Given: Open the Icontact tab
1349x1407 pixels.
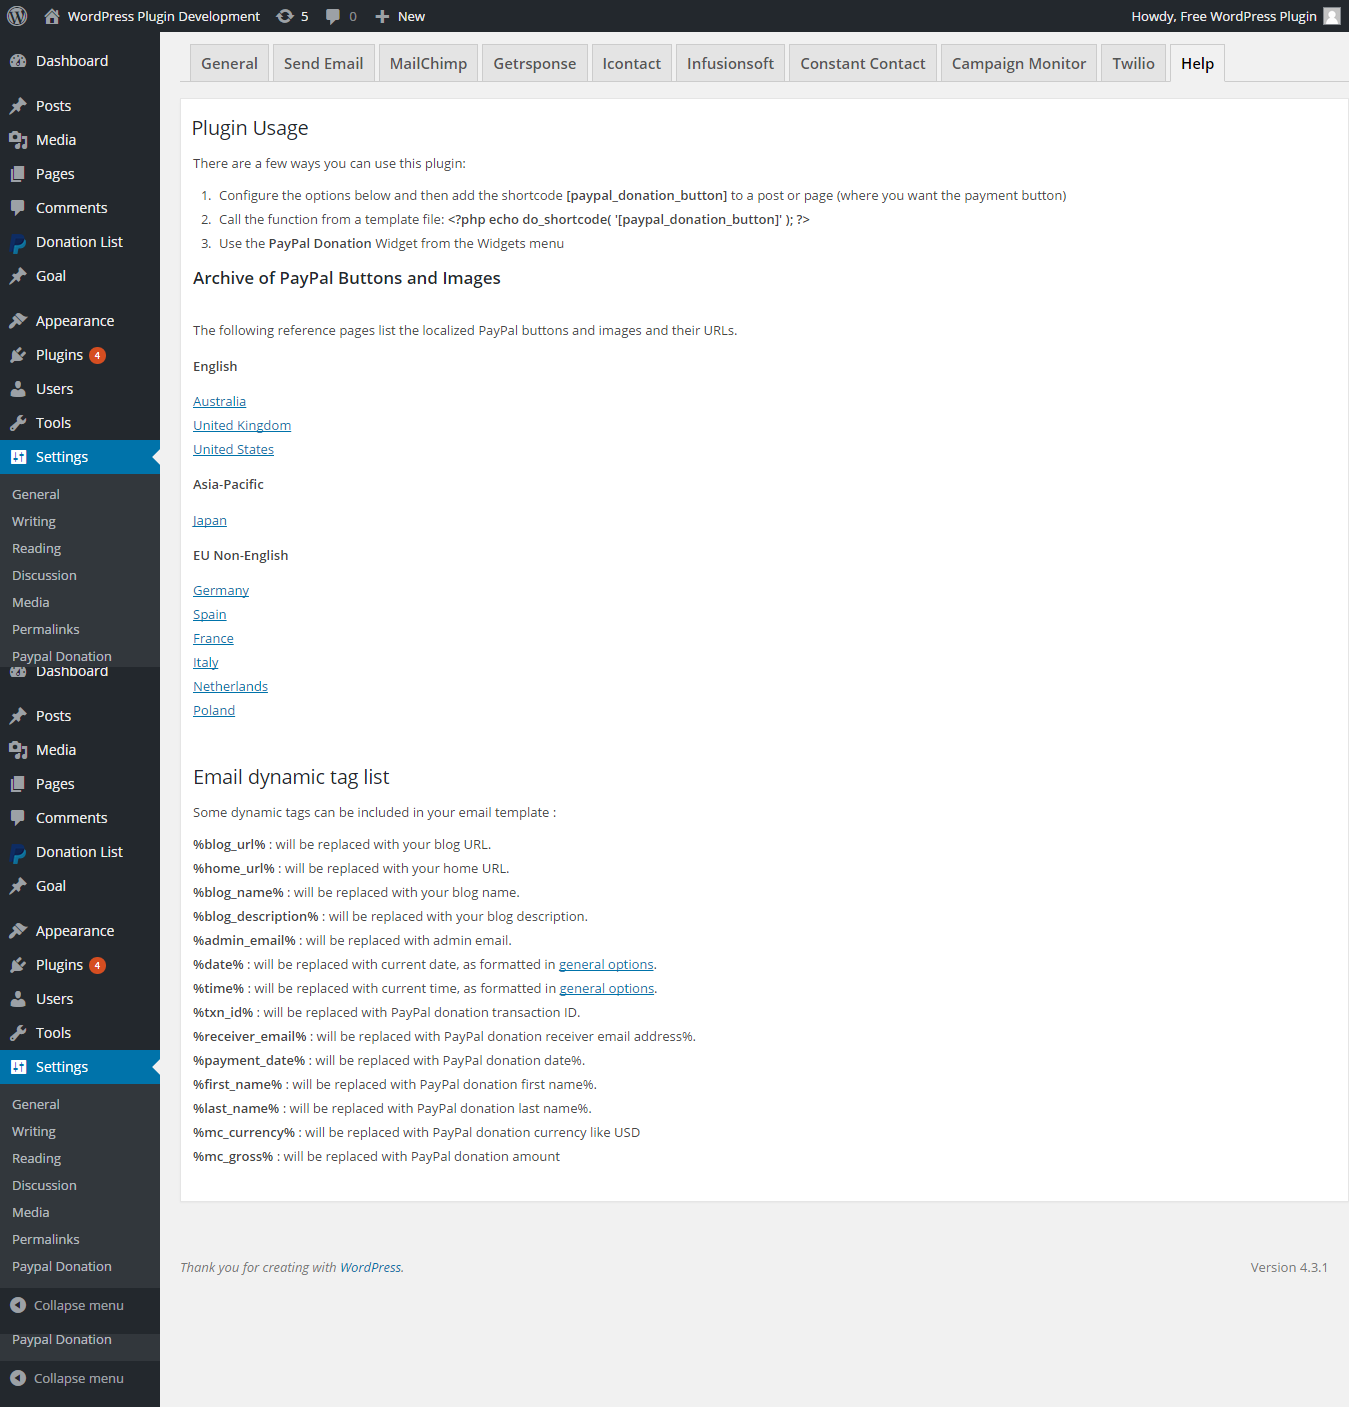Looking at the screenshot, I should pyautogui.click(x=631, y=63).
